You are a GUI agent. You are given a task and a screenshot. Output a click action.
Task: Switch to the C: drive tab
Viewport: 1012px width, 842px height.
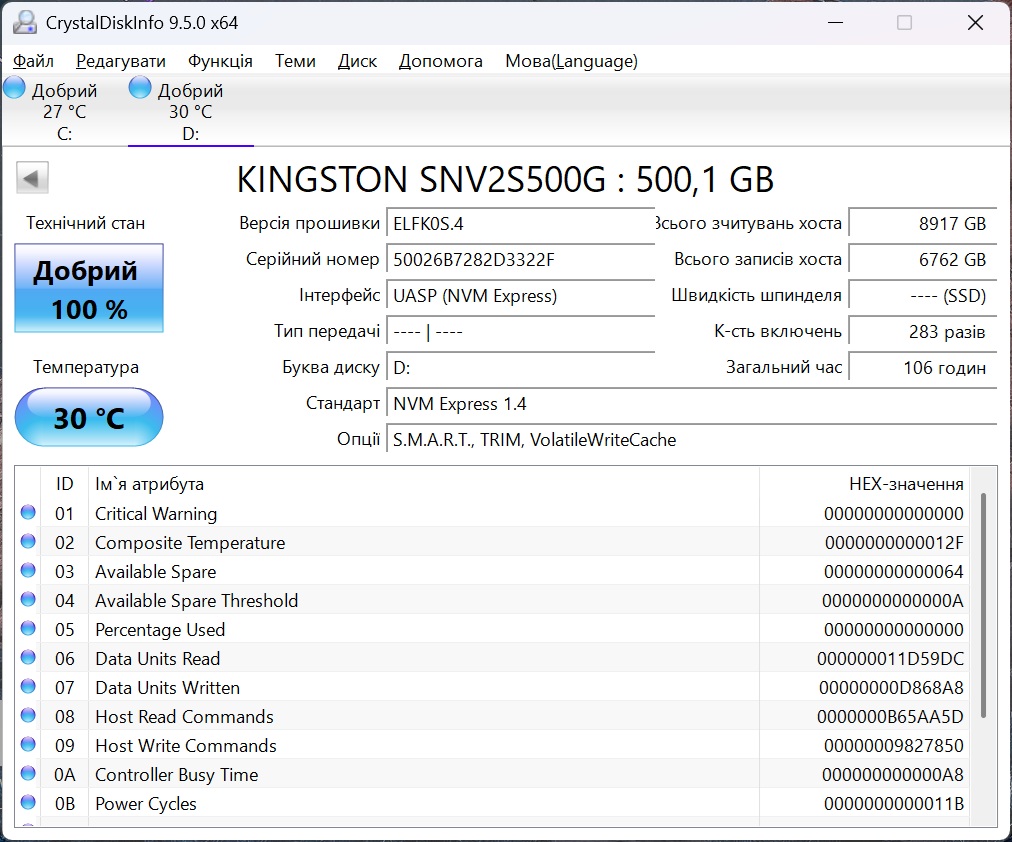click(x=65, y=111)
